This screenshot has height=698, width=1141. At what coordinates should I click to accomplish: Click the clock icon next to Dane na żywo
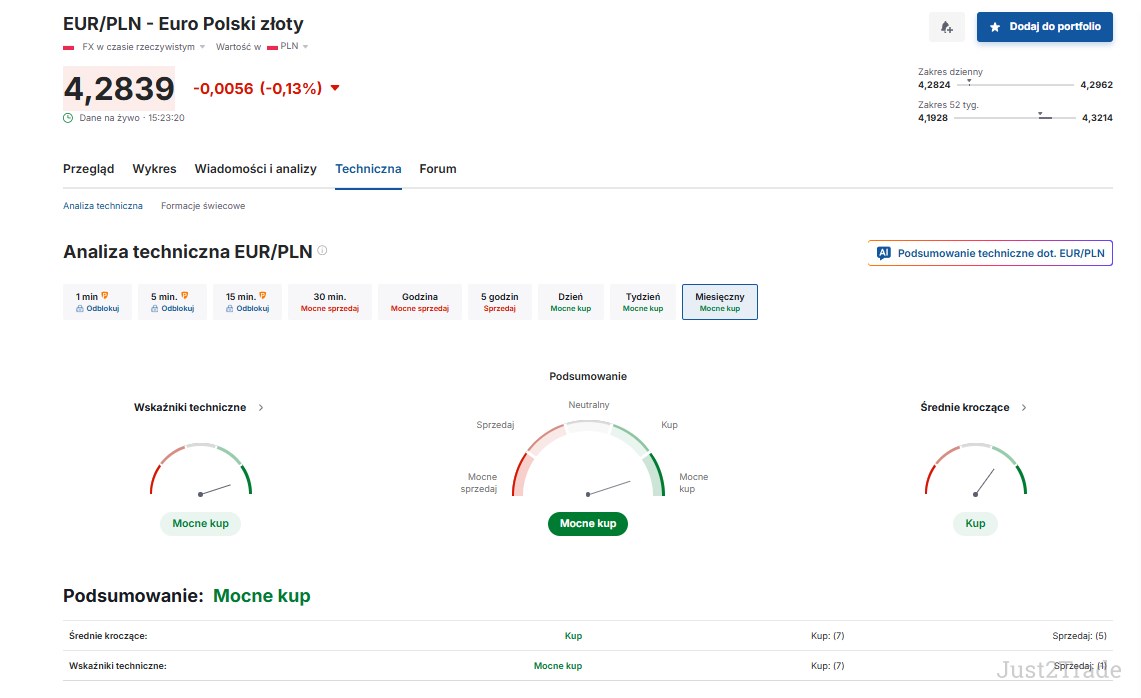(68, 118)
